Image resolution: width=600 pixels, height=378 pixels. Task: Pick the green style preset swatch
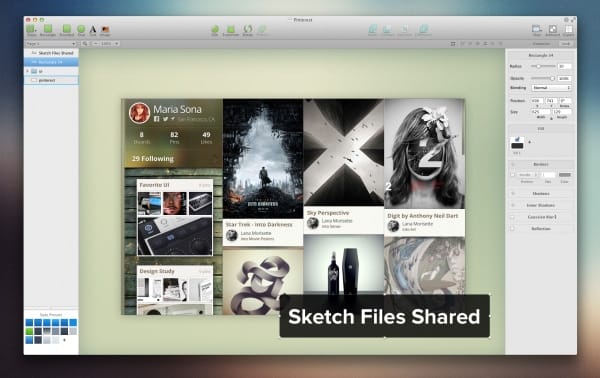pyautogui.click(x=29, y=331)
